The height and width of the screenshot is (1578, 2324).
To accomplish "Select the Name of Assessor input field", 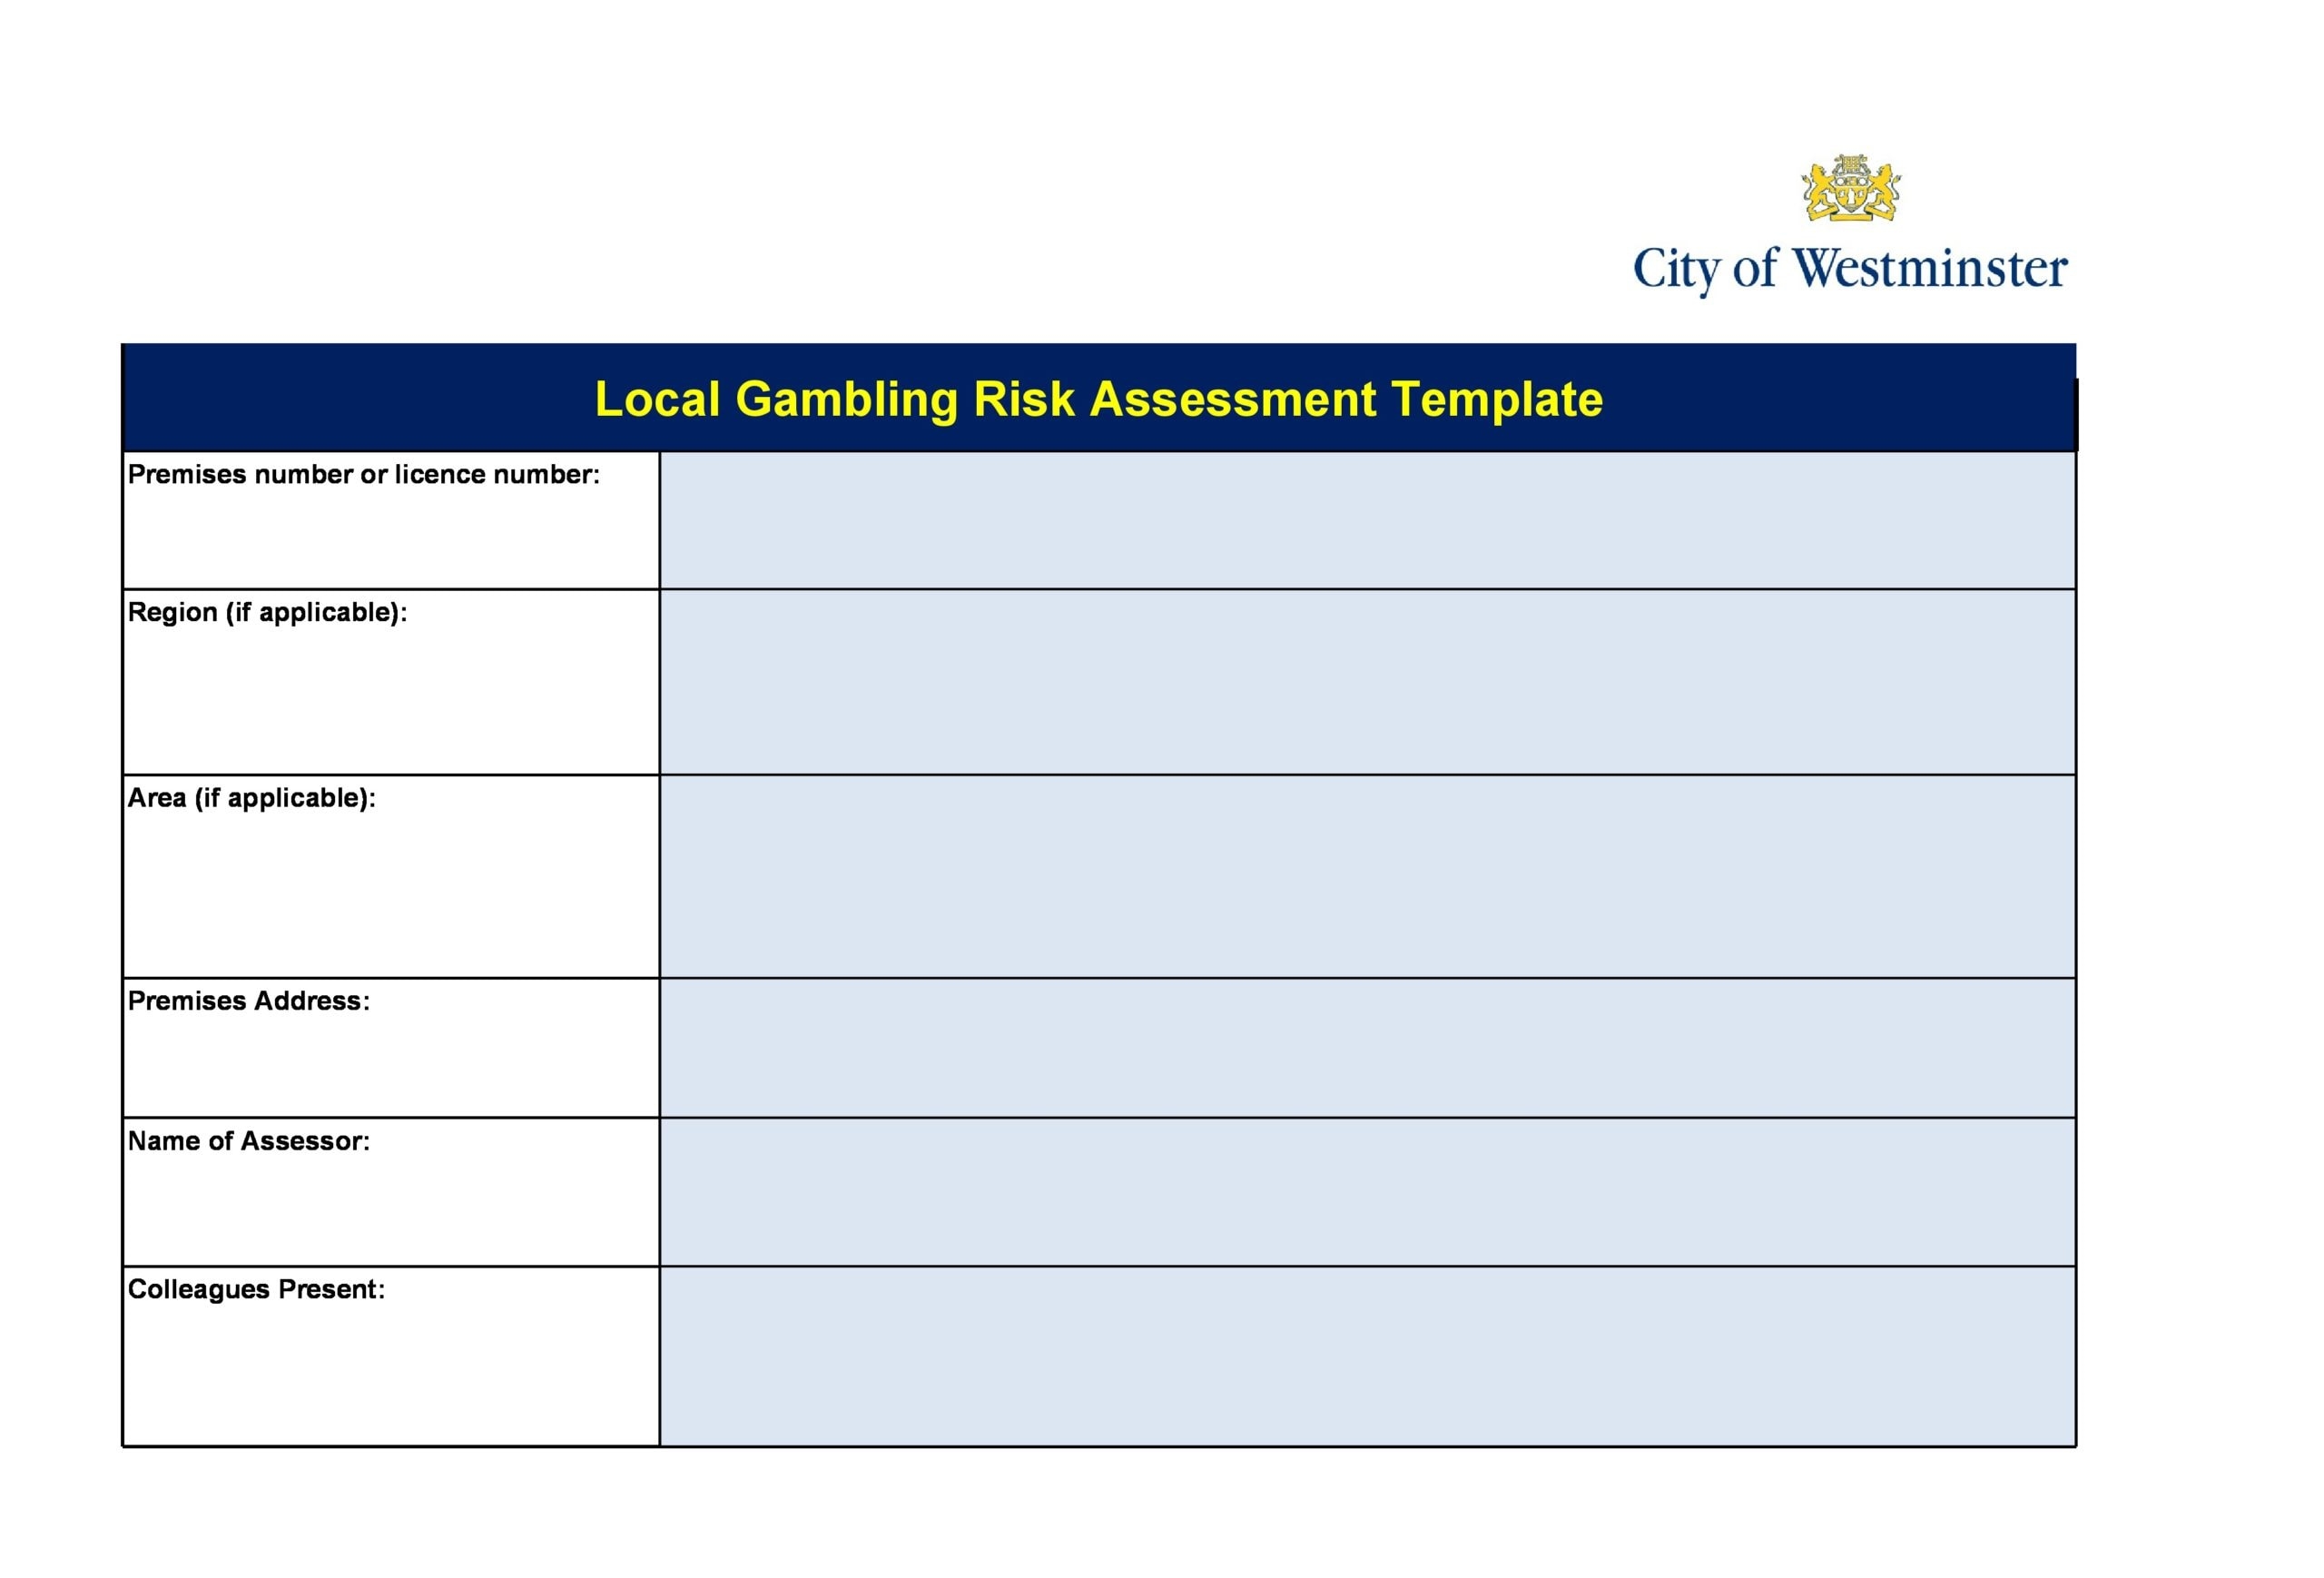I will [x=1367, y=1192].
